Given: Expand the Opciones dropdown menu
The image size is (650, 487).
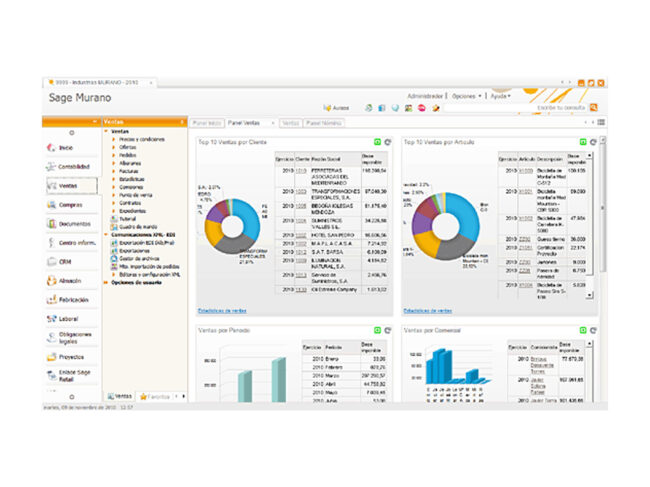Looking at the screenshot, I should pos(467,96).
